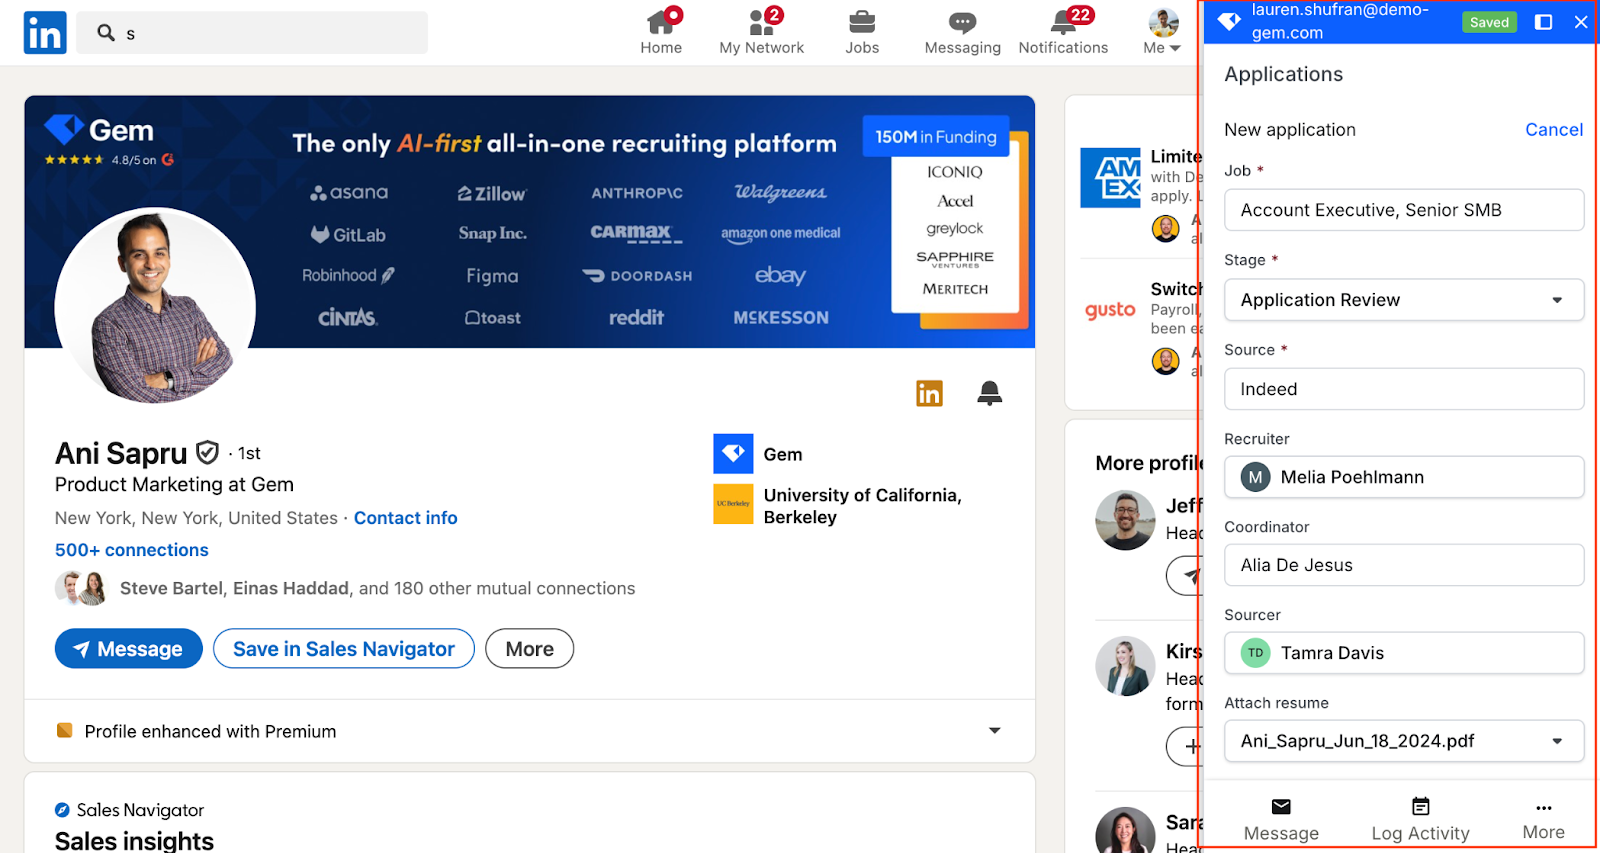The width and height of the screenshot is (1600, 853).
Task: Expand the Me profile menu
Action: [1162, 32]
